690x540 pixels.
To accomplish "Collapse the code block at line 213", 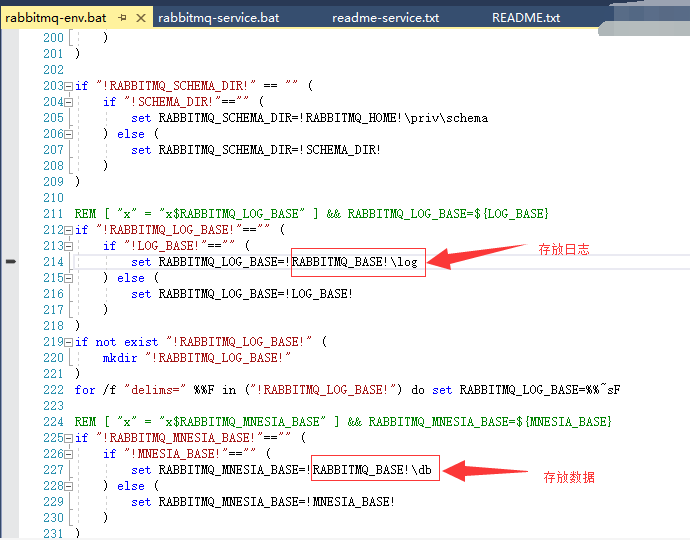I will pyautogui.click(x=68, y=246).
